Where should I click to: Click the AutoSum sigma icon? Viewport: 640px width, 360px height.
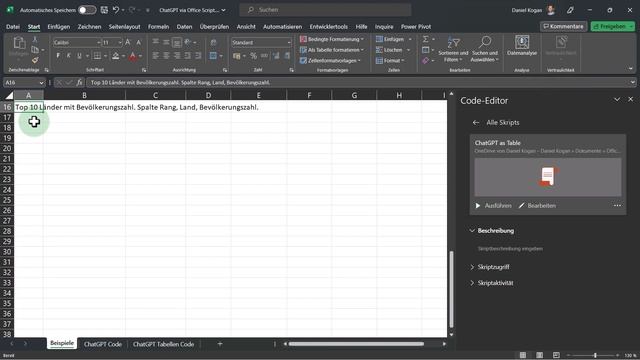[x=426, y=39]
